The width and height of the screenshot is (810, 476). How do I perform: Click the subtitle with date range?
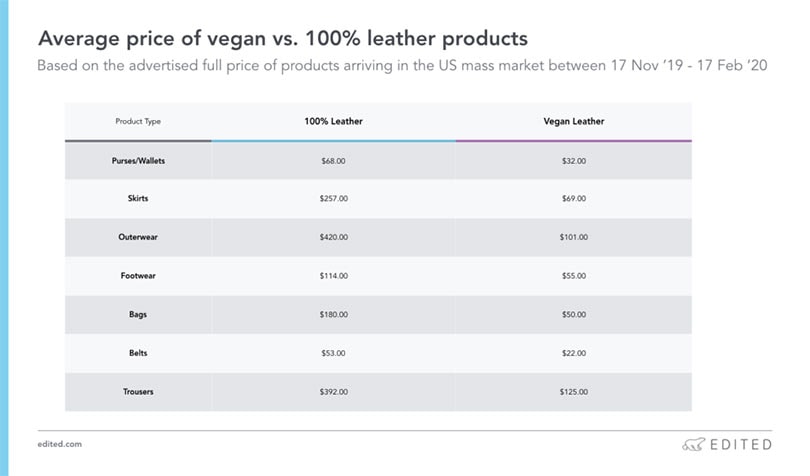401,67
